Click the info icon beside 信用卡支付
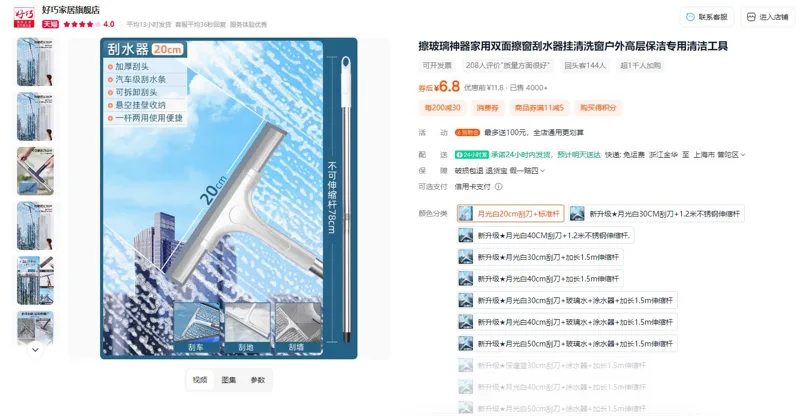 [498, 186]
